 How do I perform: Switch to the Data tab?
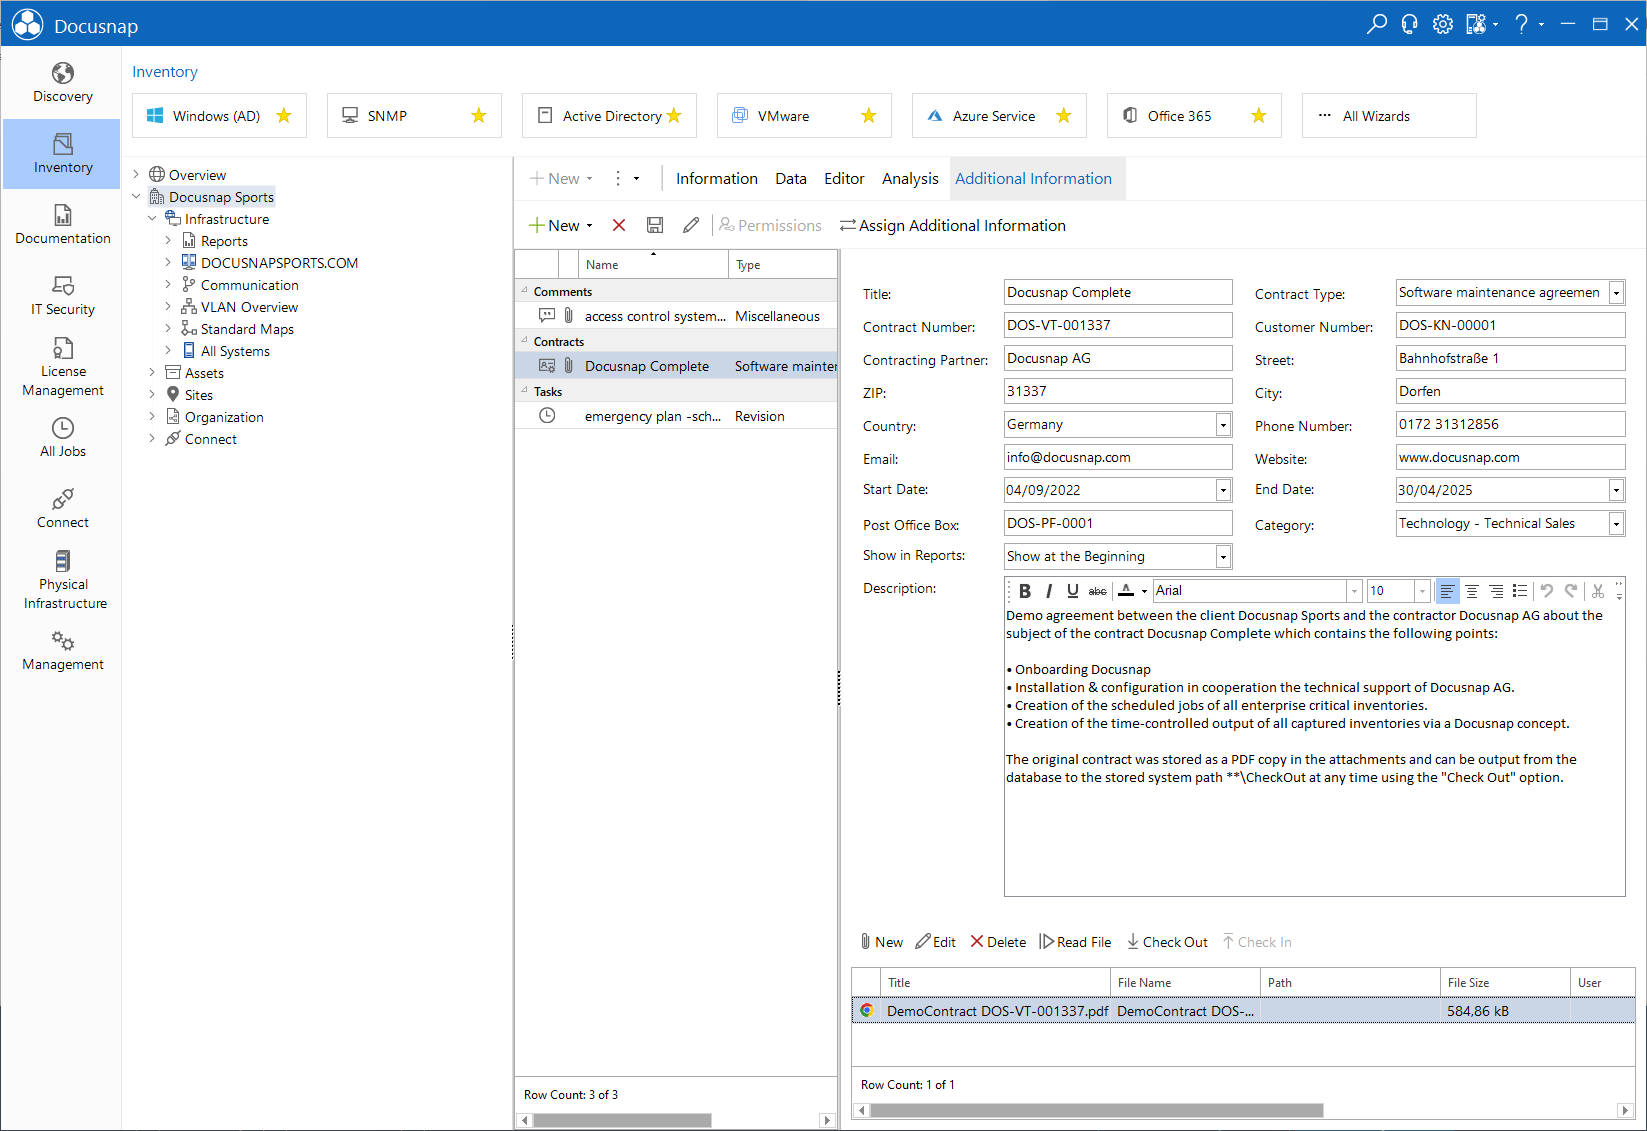point(791,178)
